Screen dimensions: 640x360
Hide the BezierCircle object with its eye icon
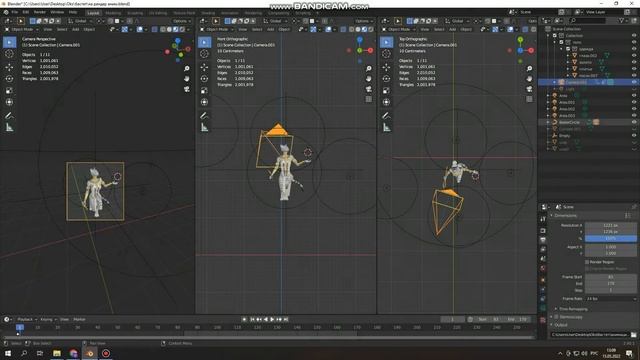(634, 122)
